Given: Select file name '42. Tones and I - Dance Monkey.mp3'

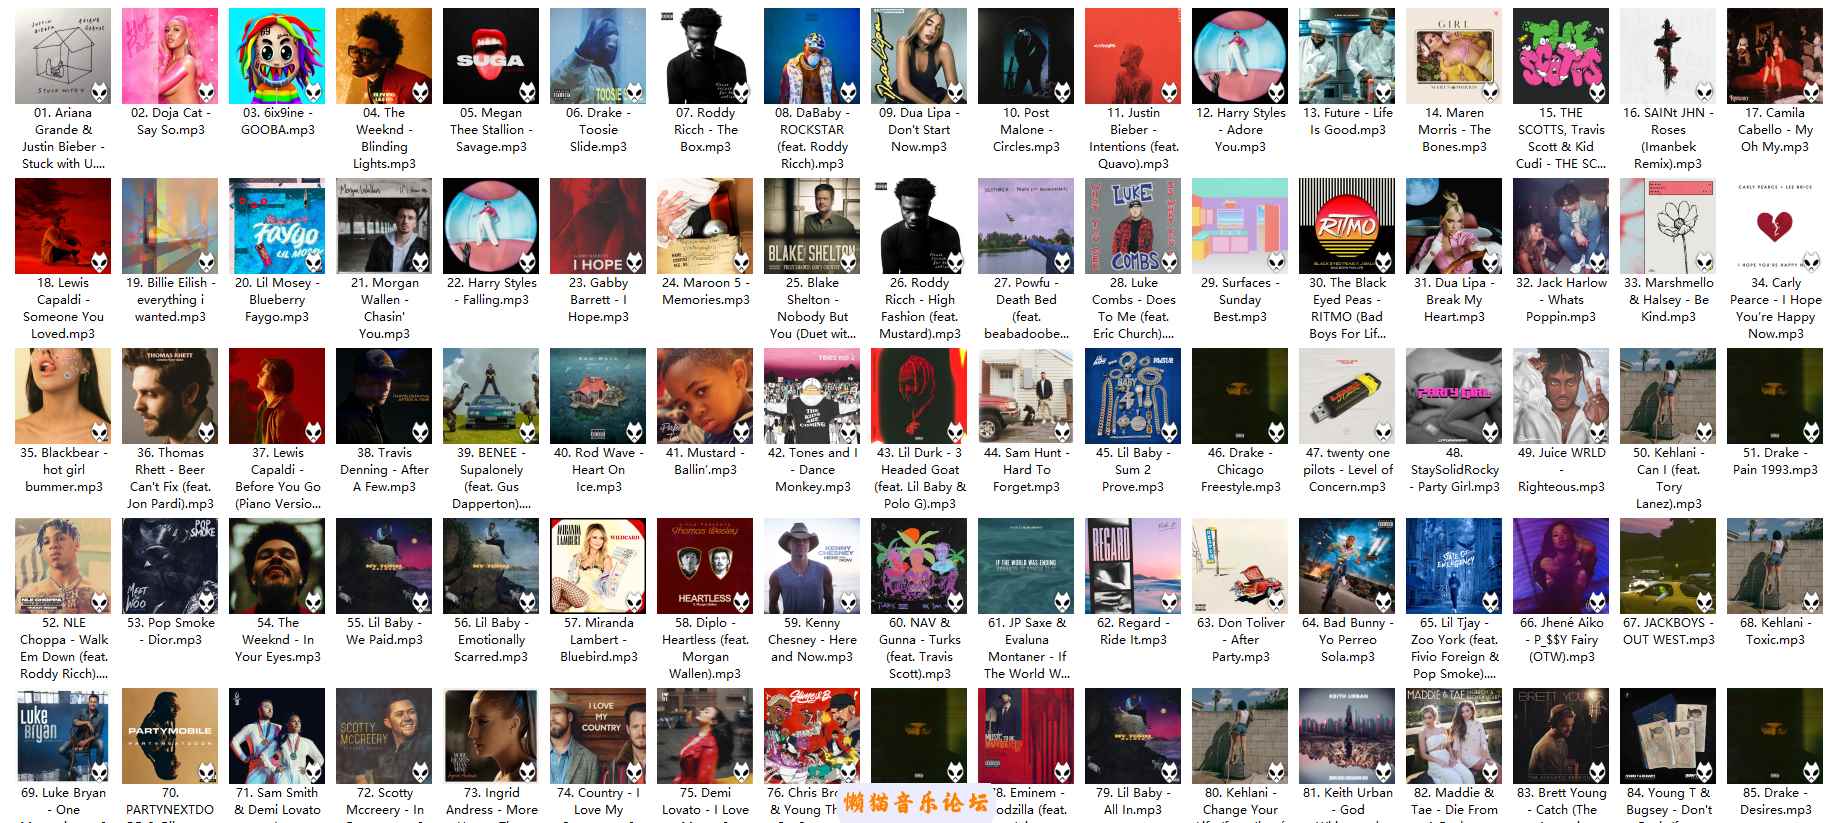Looking at the screenshot, I should point(812,470).
